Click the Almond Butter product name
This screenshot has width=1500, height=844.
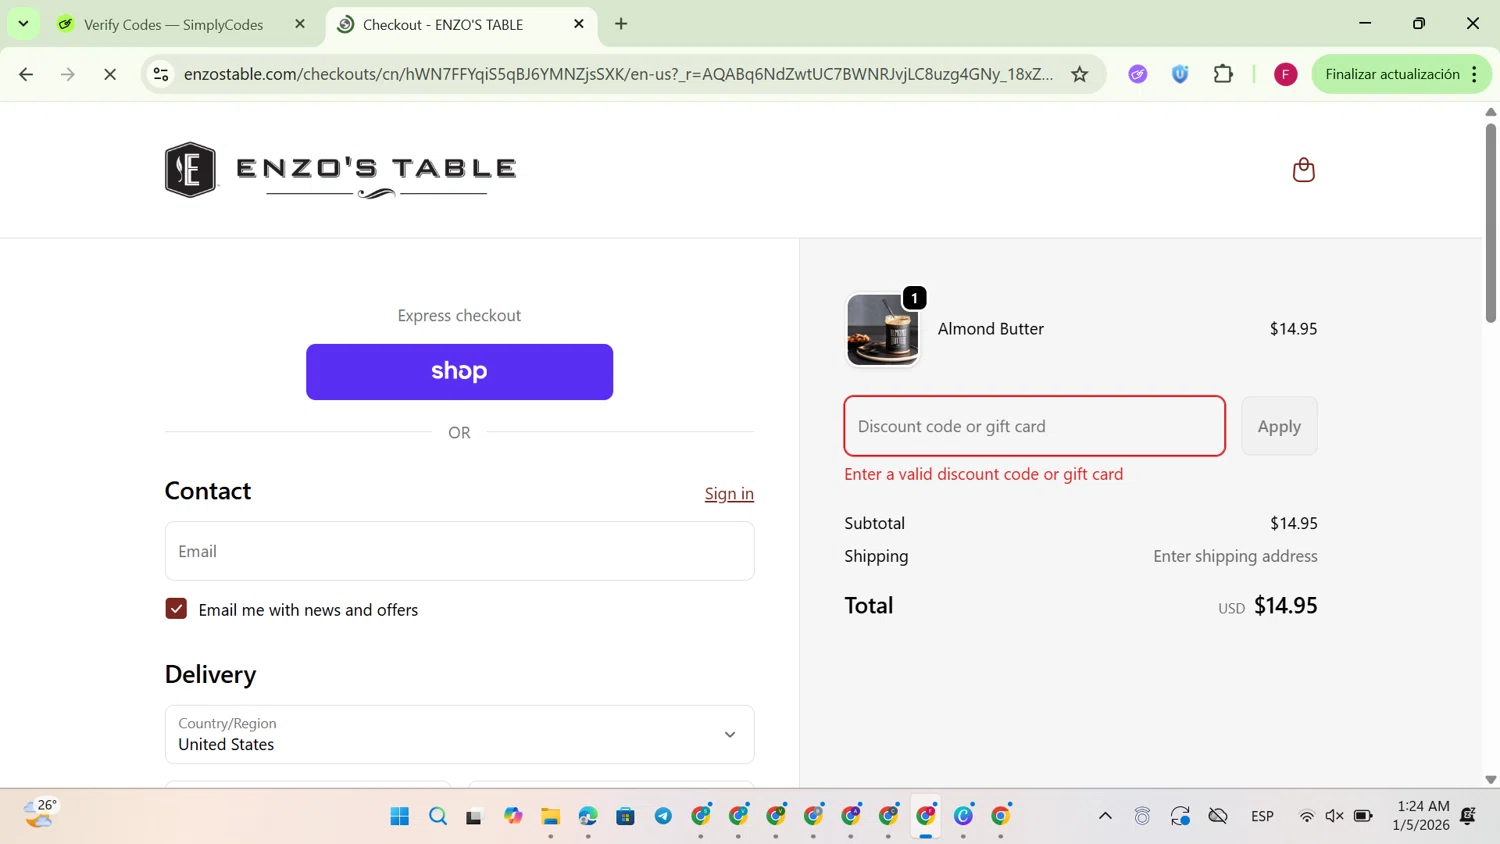pos(990,329)
